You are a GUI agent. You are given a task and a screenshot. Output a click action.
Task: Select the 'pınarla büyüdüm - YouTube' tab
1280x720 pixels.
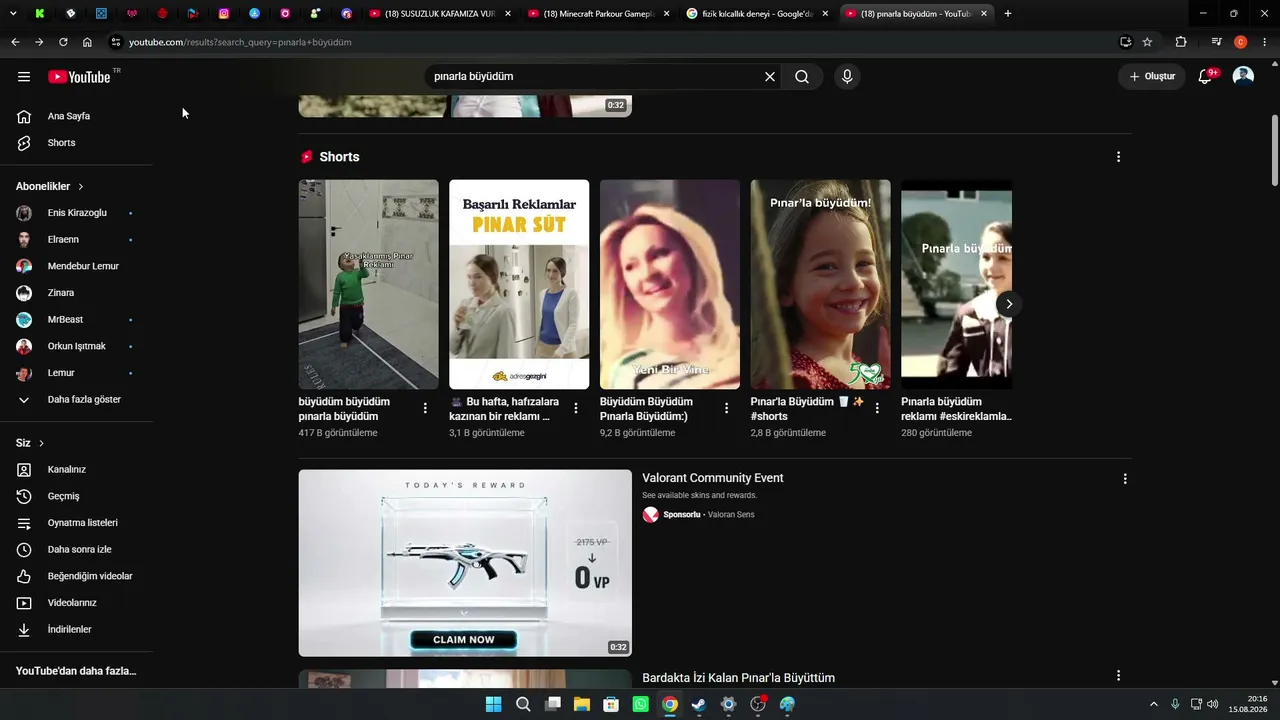coord(916,14)
